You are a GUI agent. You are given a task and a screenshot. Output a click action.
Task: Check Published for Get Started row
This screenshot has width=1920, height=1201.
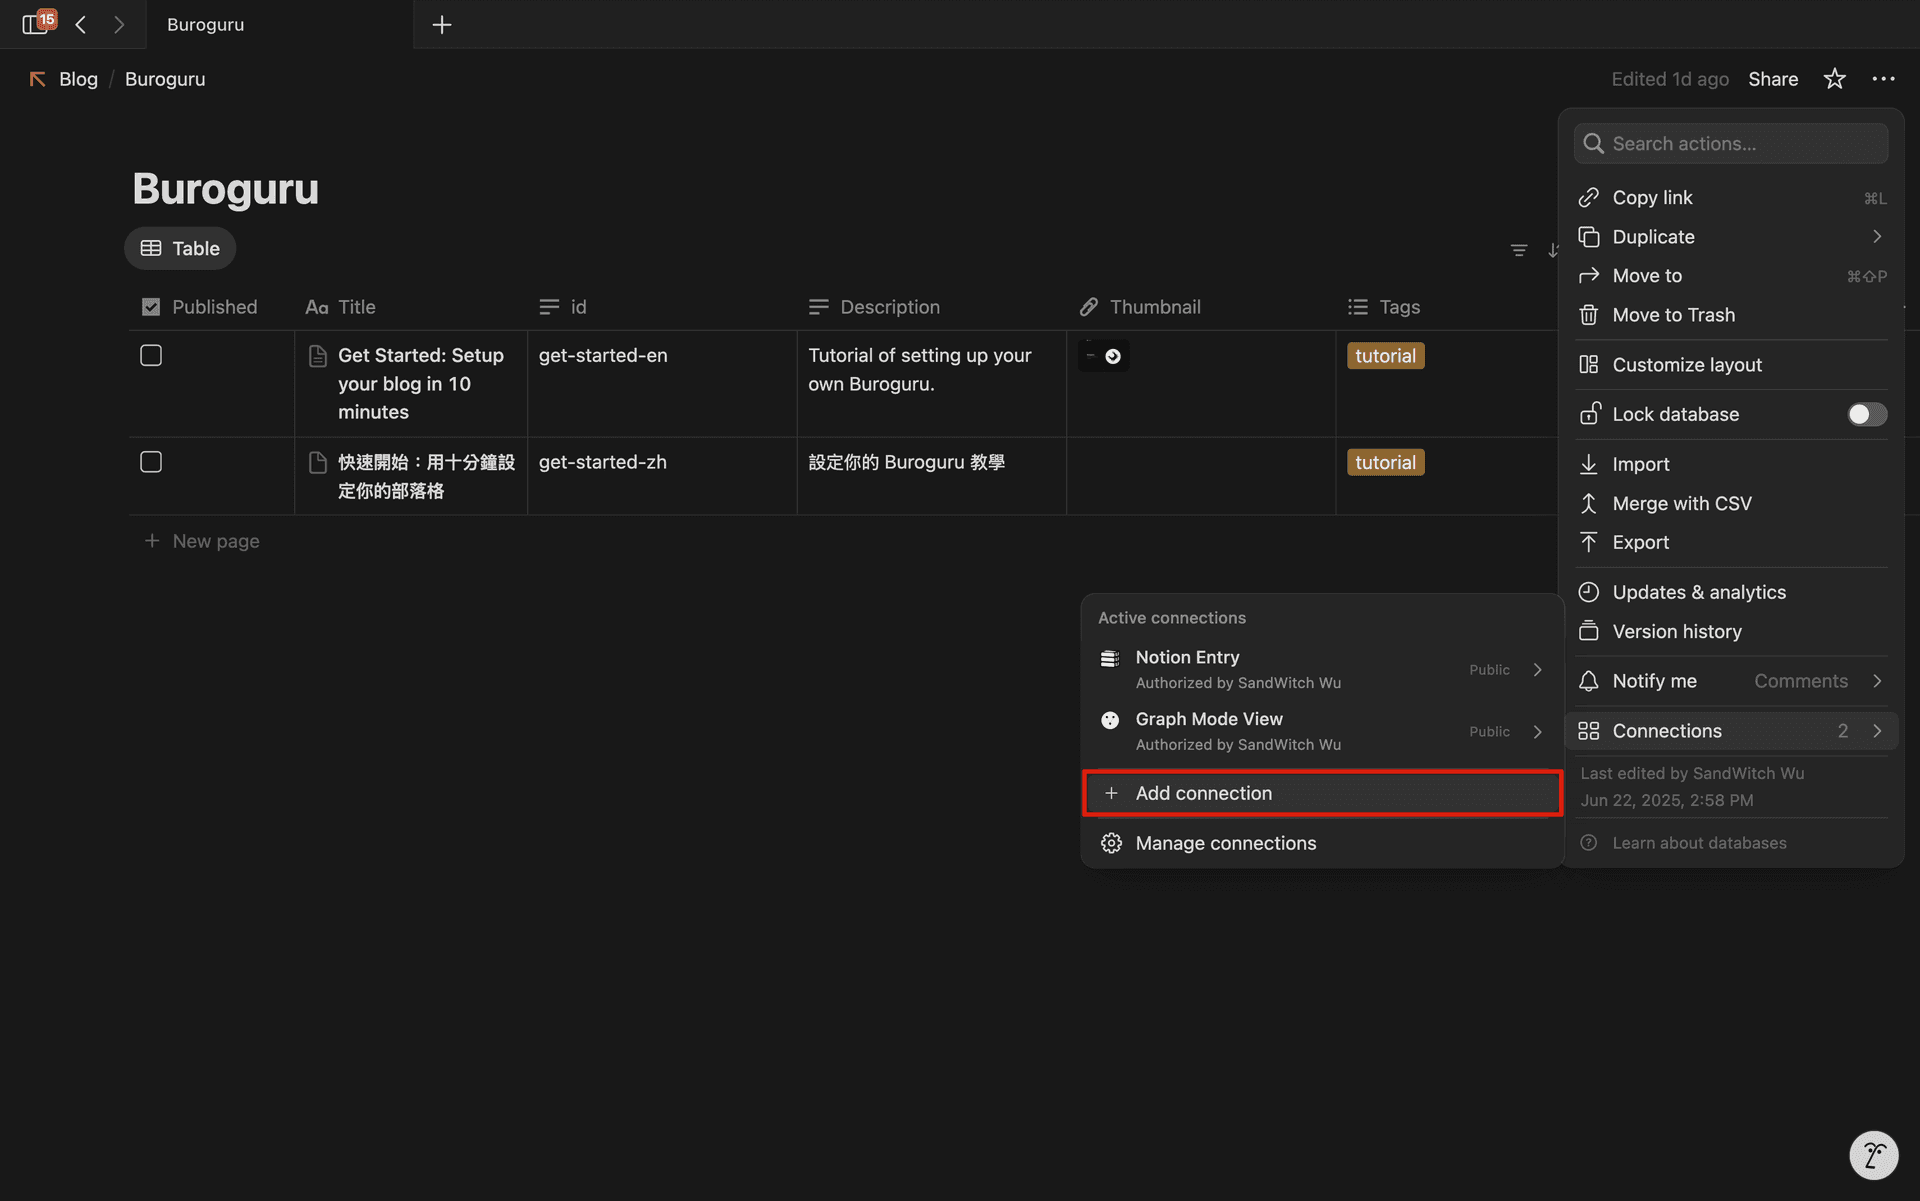click(x=151, y=356)
